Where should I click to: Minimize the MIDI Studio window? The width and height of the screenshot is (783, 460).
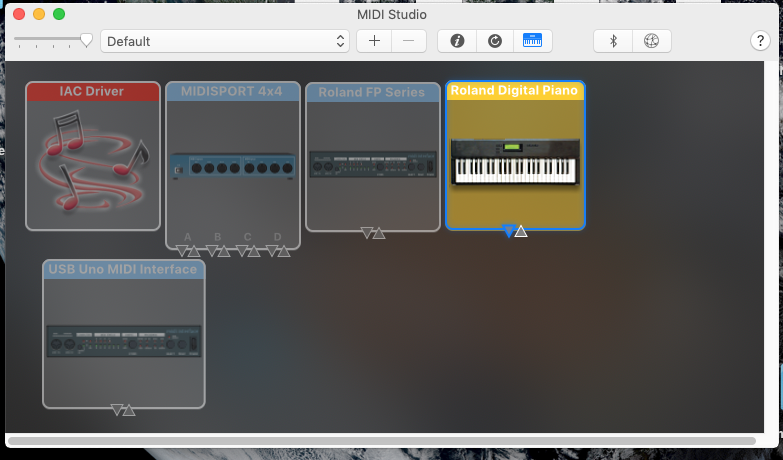pos(39,14)
